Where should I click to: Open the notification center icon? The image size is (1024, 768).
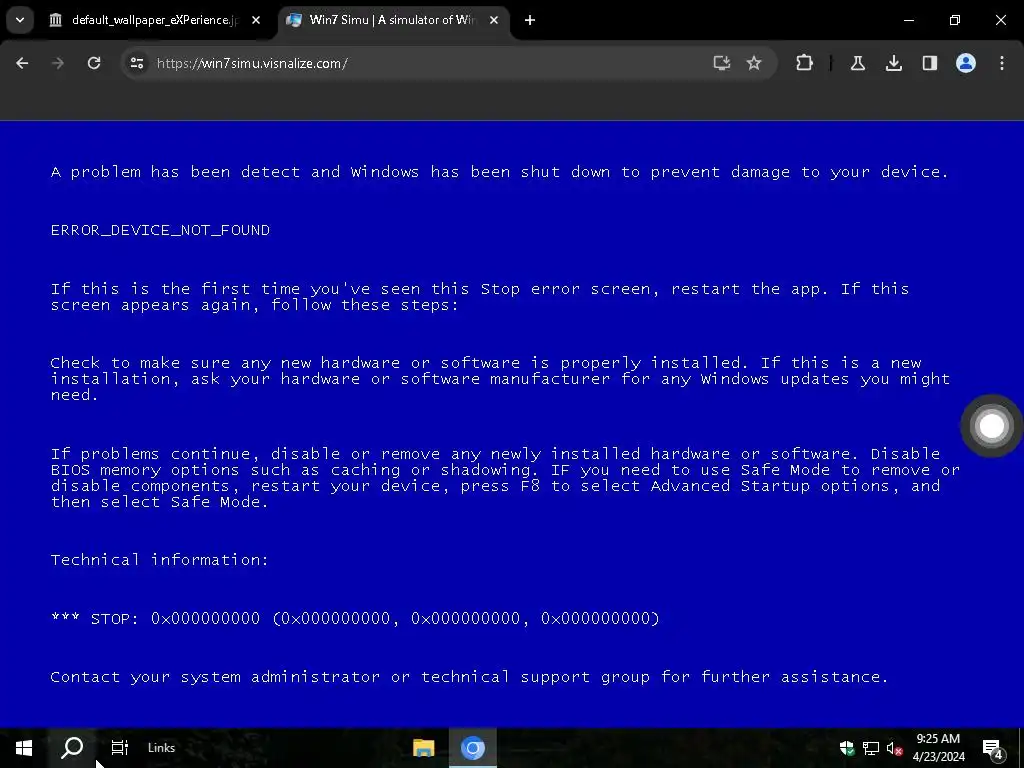993,748
